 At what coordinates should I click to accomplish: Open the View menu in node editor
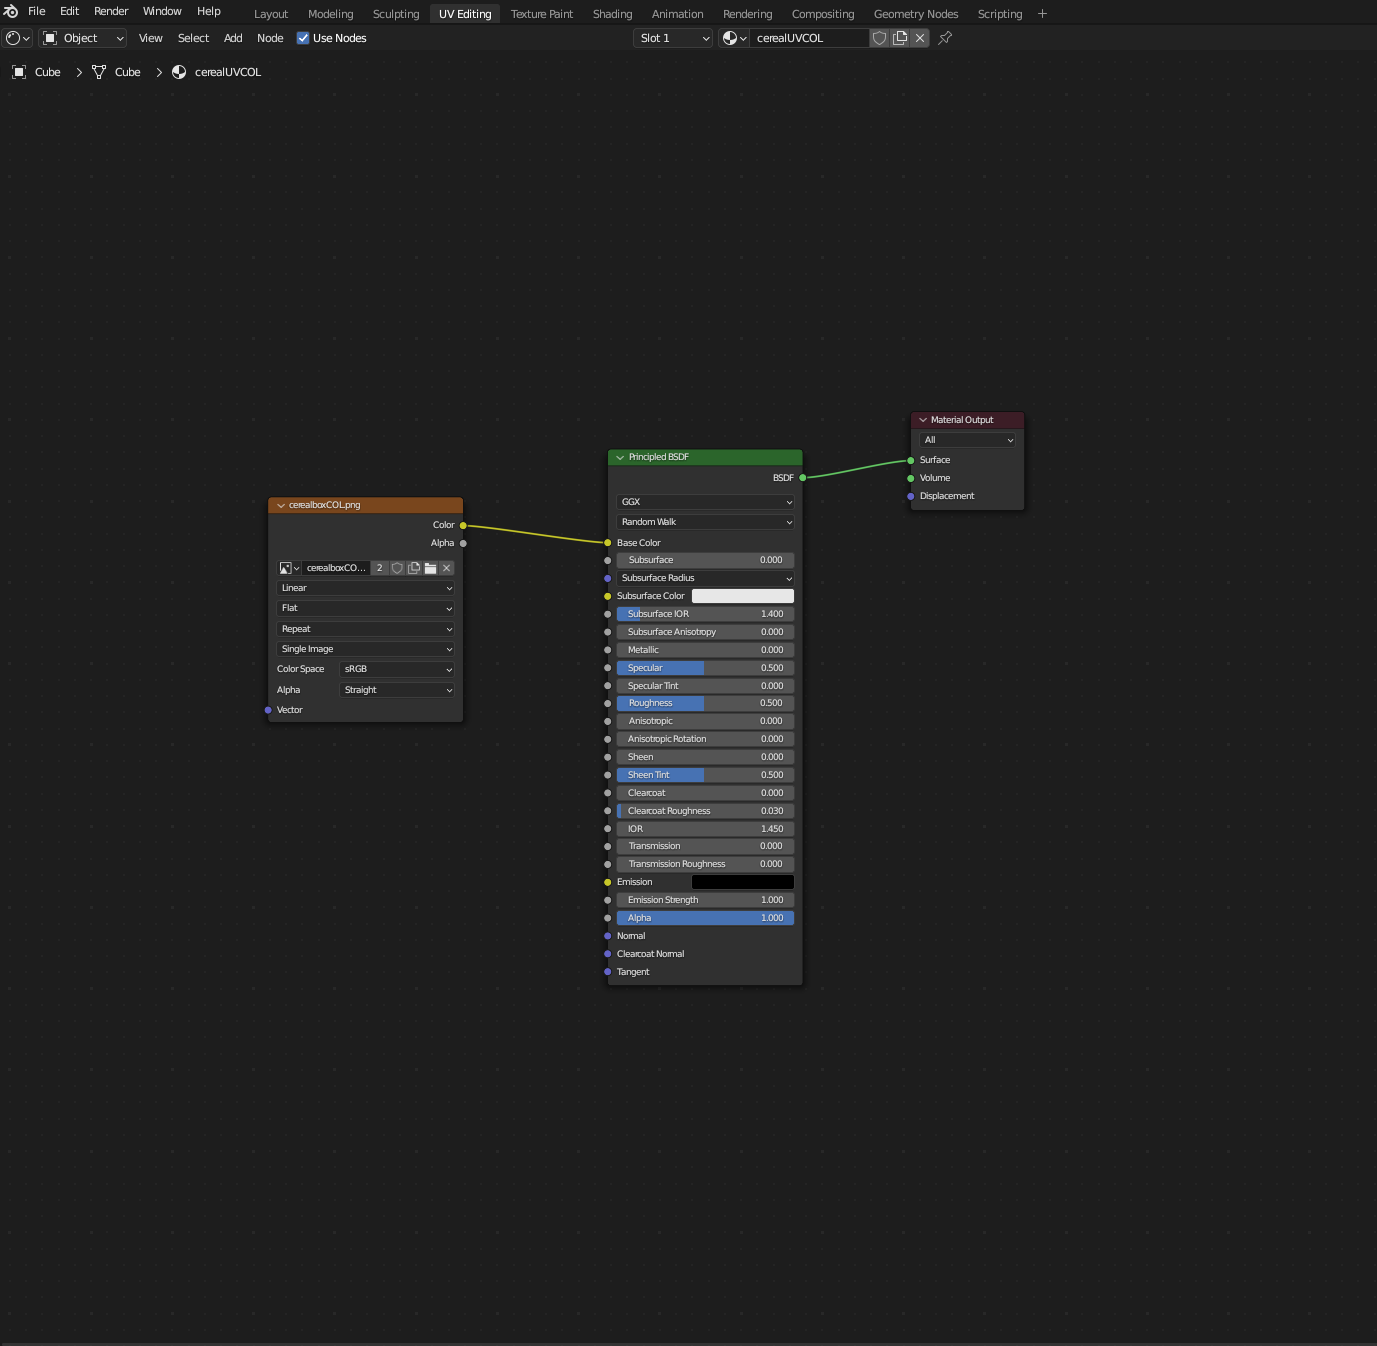click(150, 38)
